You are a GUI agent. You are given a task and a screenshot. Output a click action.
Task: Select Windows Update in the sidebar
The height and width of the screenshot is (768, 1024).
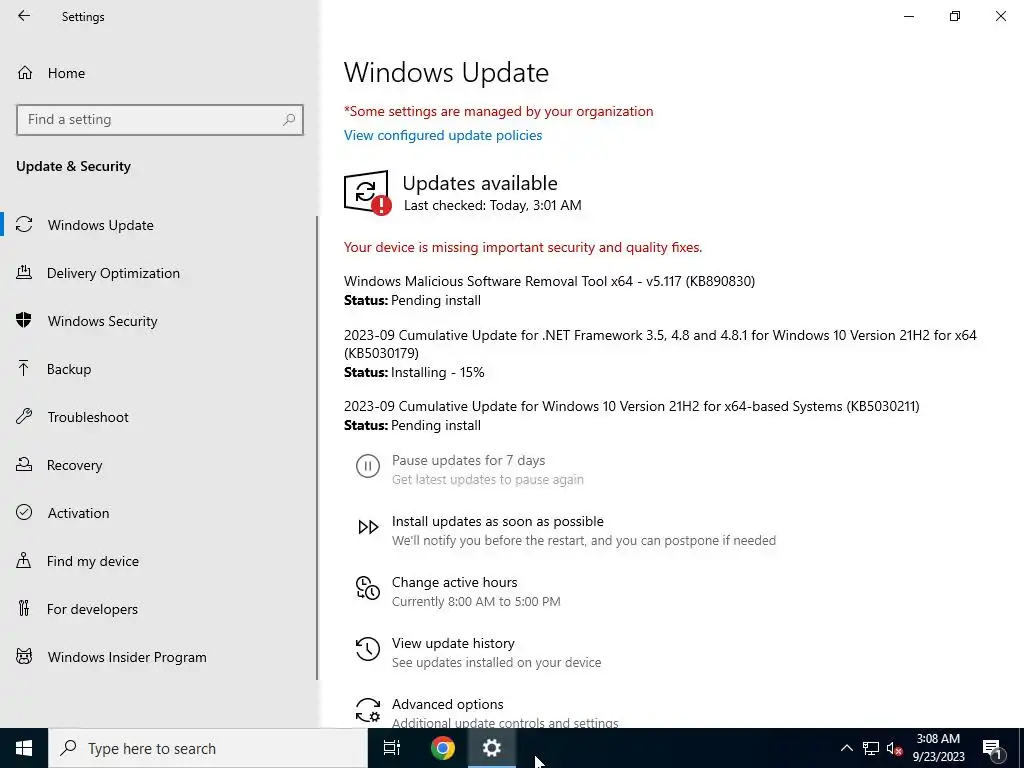159,225
